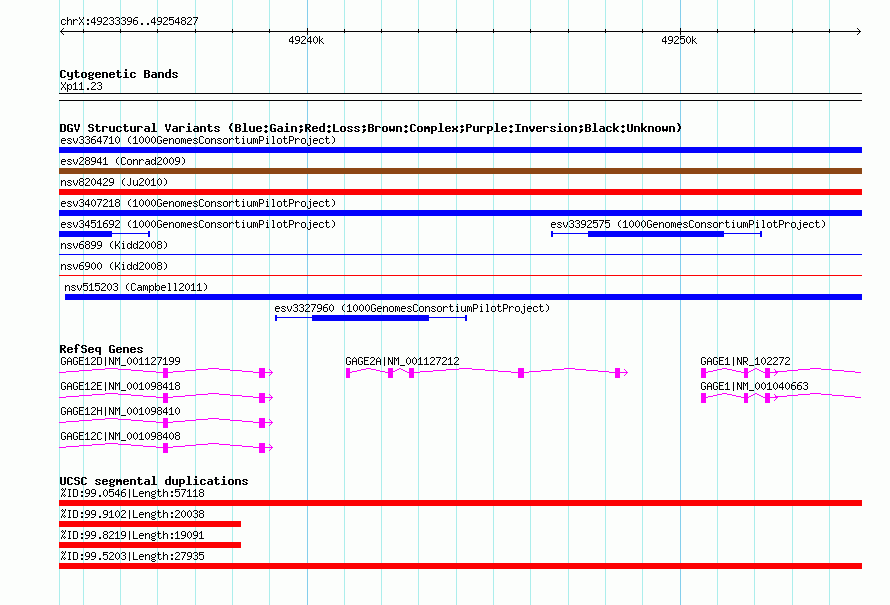This screenshot has width=890, height=605.
Task: Open gene GAGE12C|NM_001098408 label
Action: pyautogui.click(x=120, y=436)
